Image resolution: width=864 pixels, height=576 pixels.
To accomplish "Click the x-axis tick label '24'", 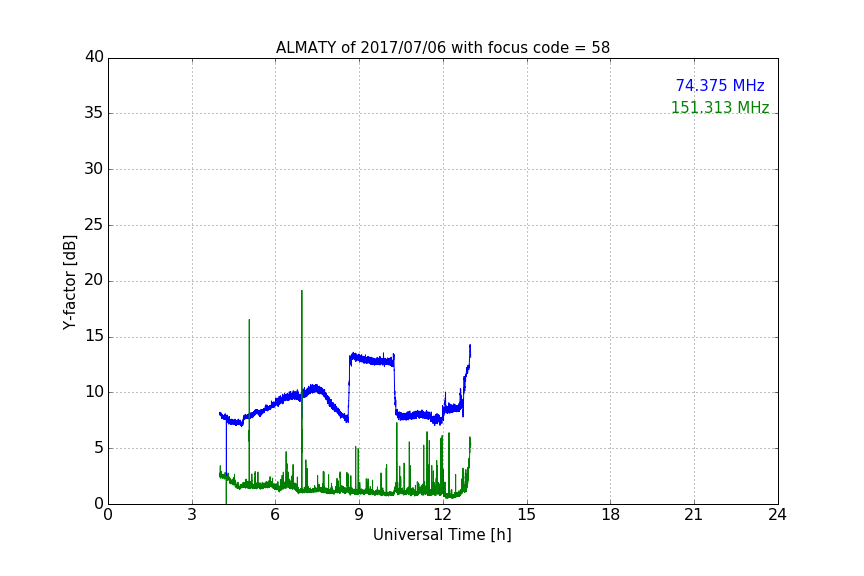I will tap(777, 515).
